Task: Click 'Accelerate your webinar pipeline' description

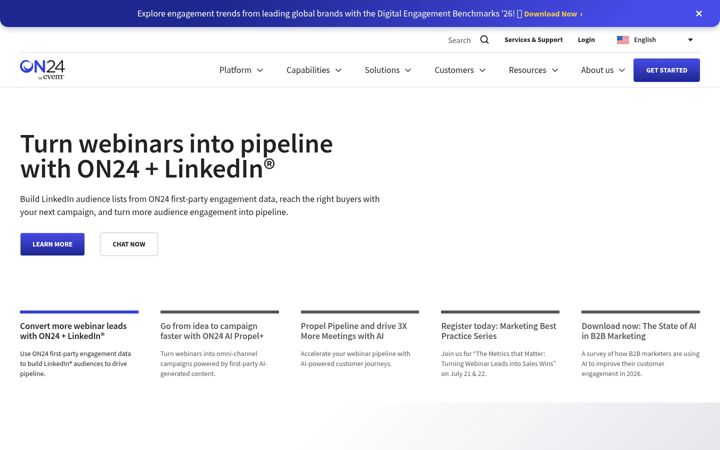Action: [355, 359]
